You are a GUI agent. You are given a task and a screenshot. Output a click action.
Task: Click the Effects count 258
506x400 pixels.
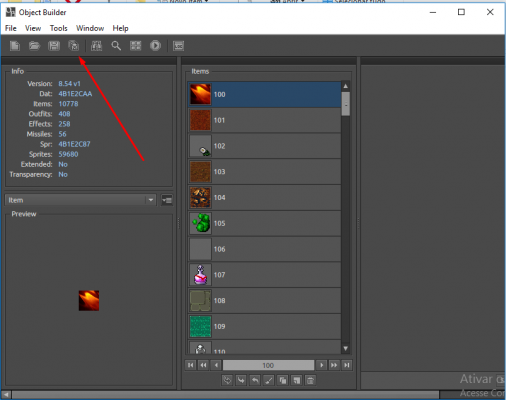[x=64, y=124]
